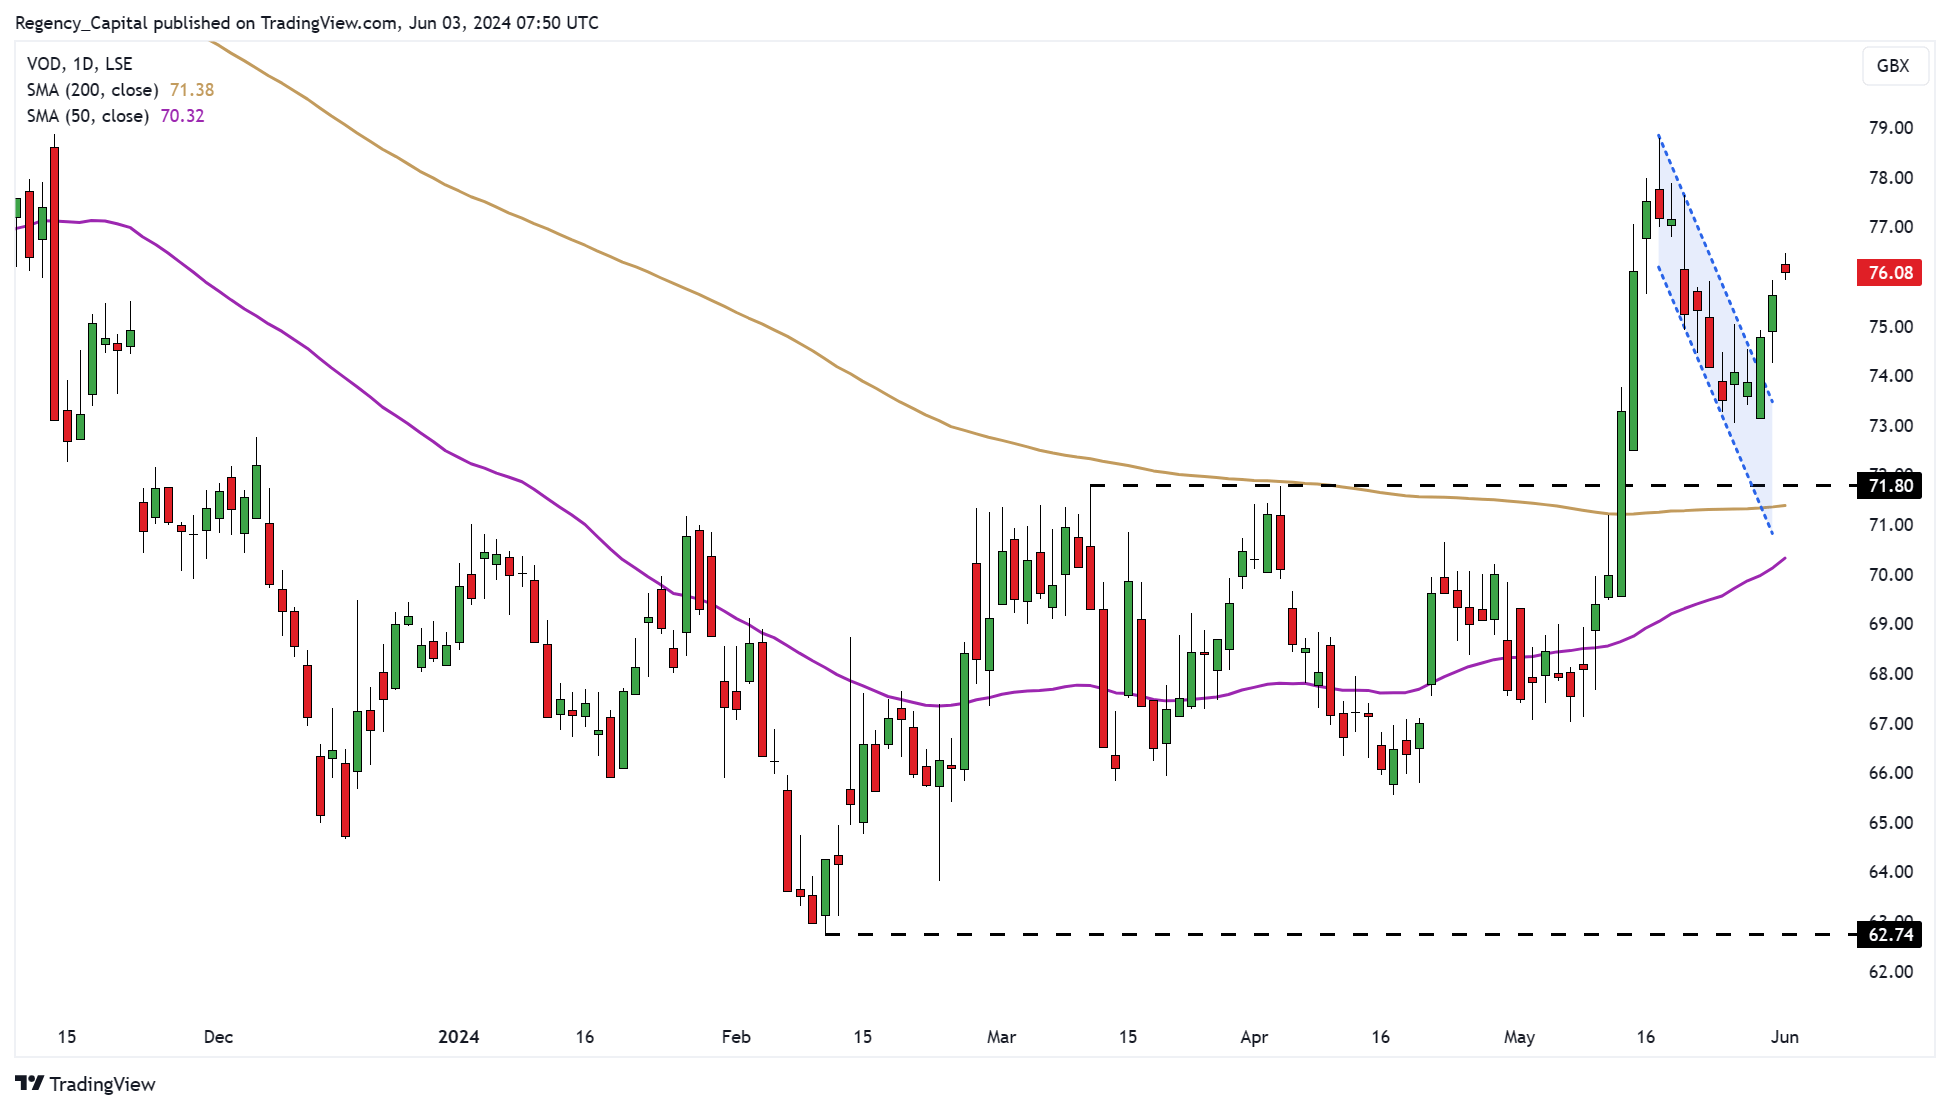The image size is (1950, 1110).
Task: Select the 62.74 support level label
Action: pyautogui.click(x=1891, y=935)
